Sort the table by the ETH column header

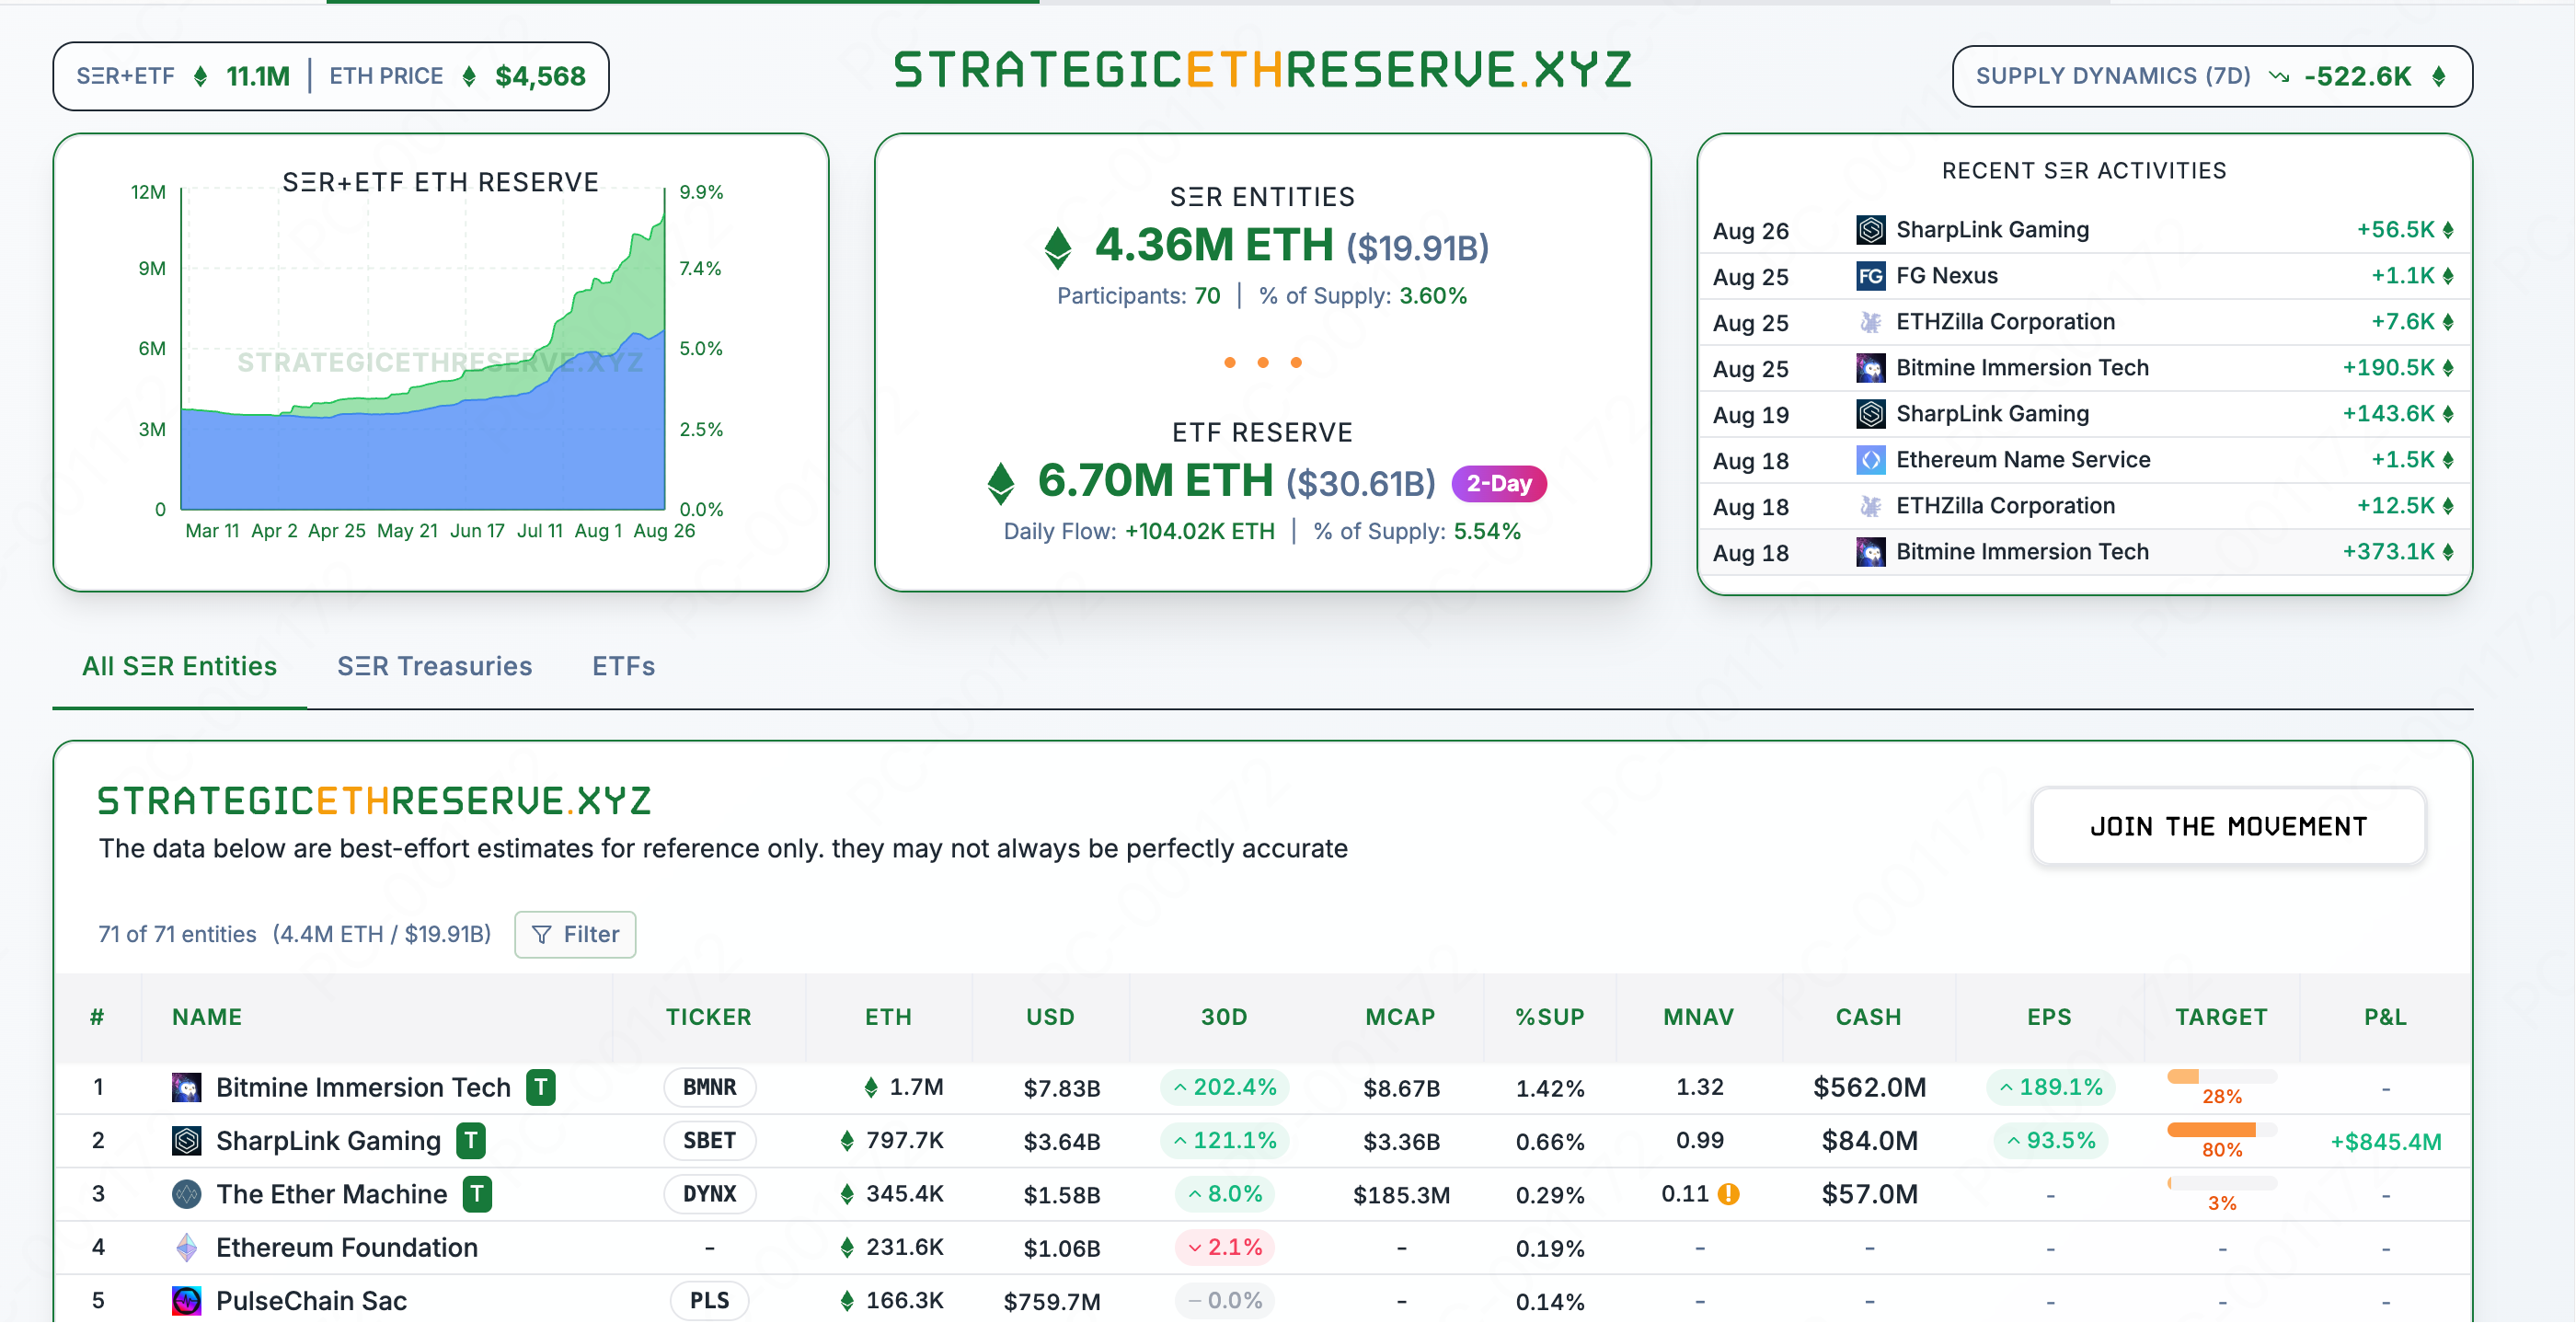tap(888, 1017)
